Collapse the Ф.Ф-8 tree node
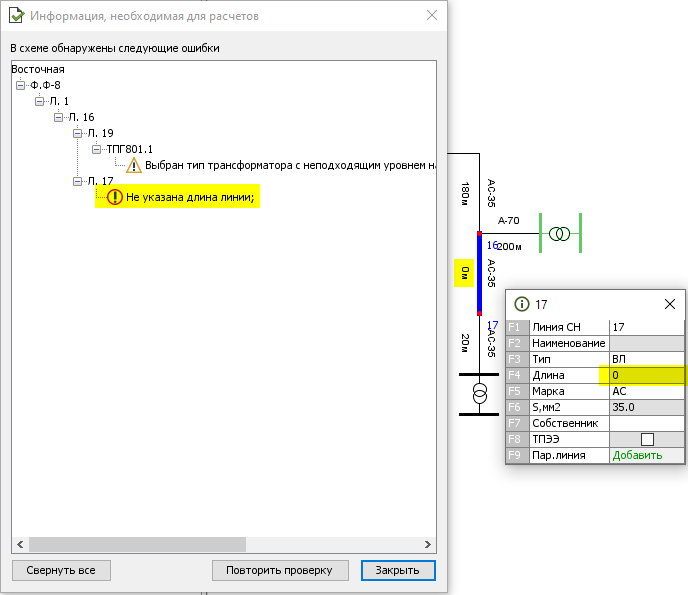 click(21, 85)
